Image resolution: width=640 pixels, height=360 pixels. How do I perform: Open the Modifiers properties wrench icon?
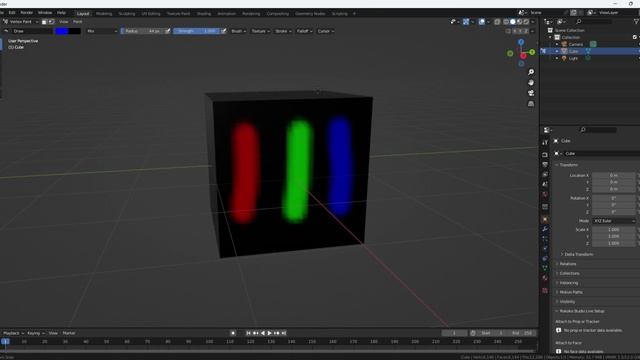pos(545,229)
